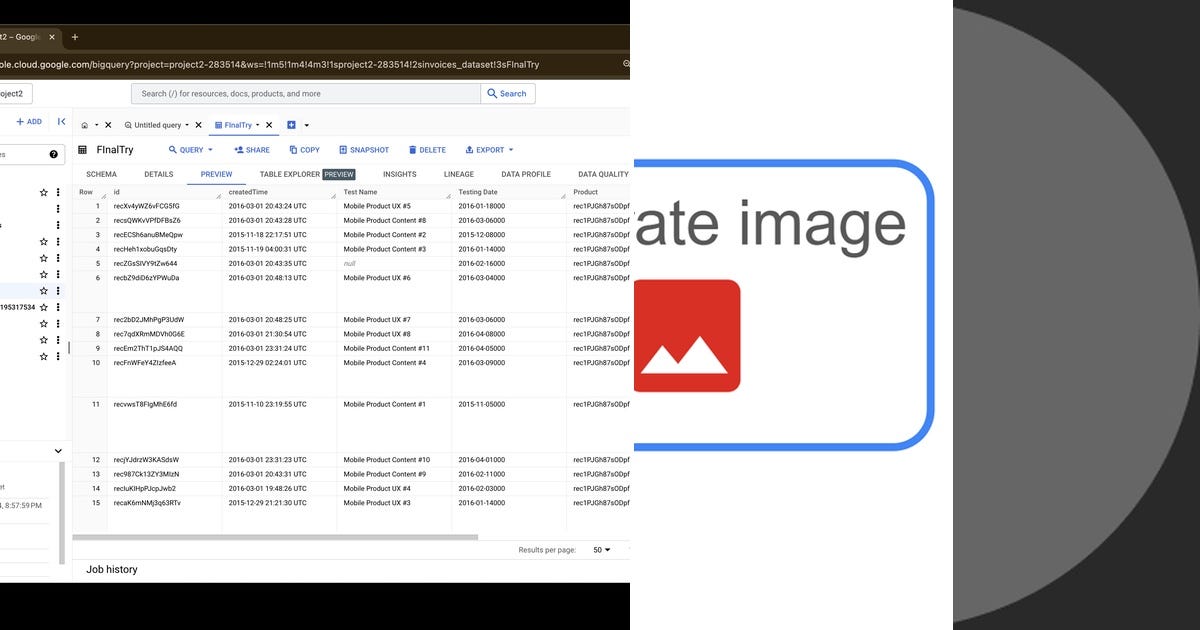The width and height of the screenshot is (1200, 630).
Task: Unstar the highlighted dataset entry
Action: 43,291
